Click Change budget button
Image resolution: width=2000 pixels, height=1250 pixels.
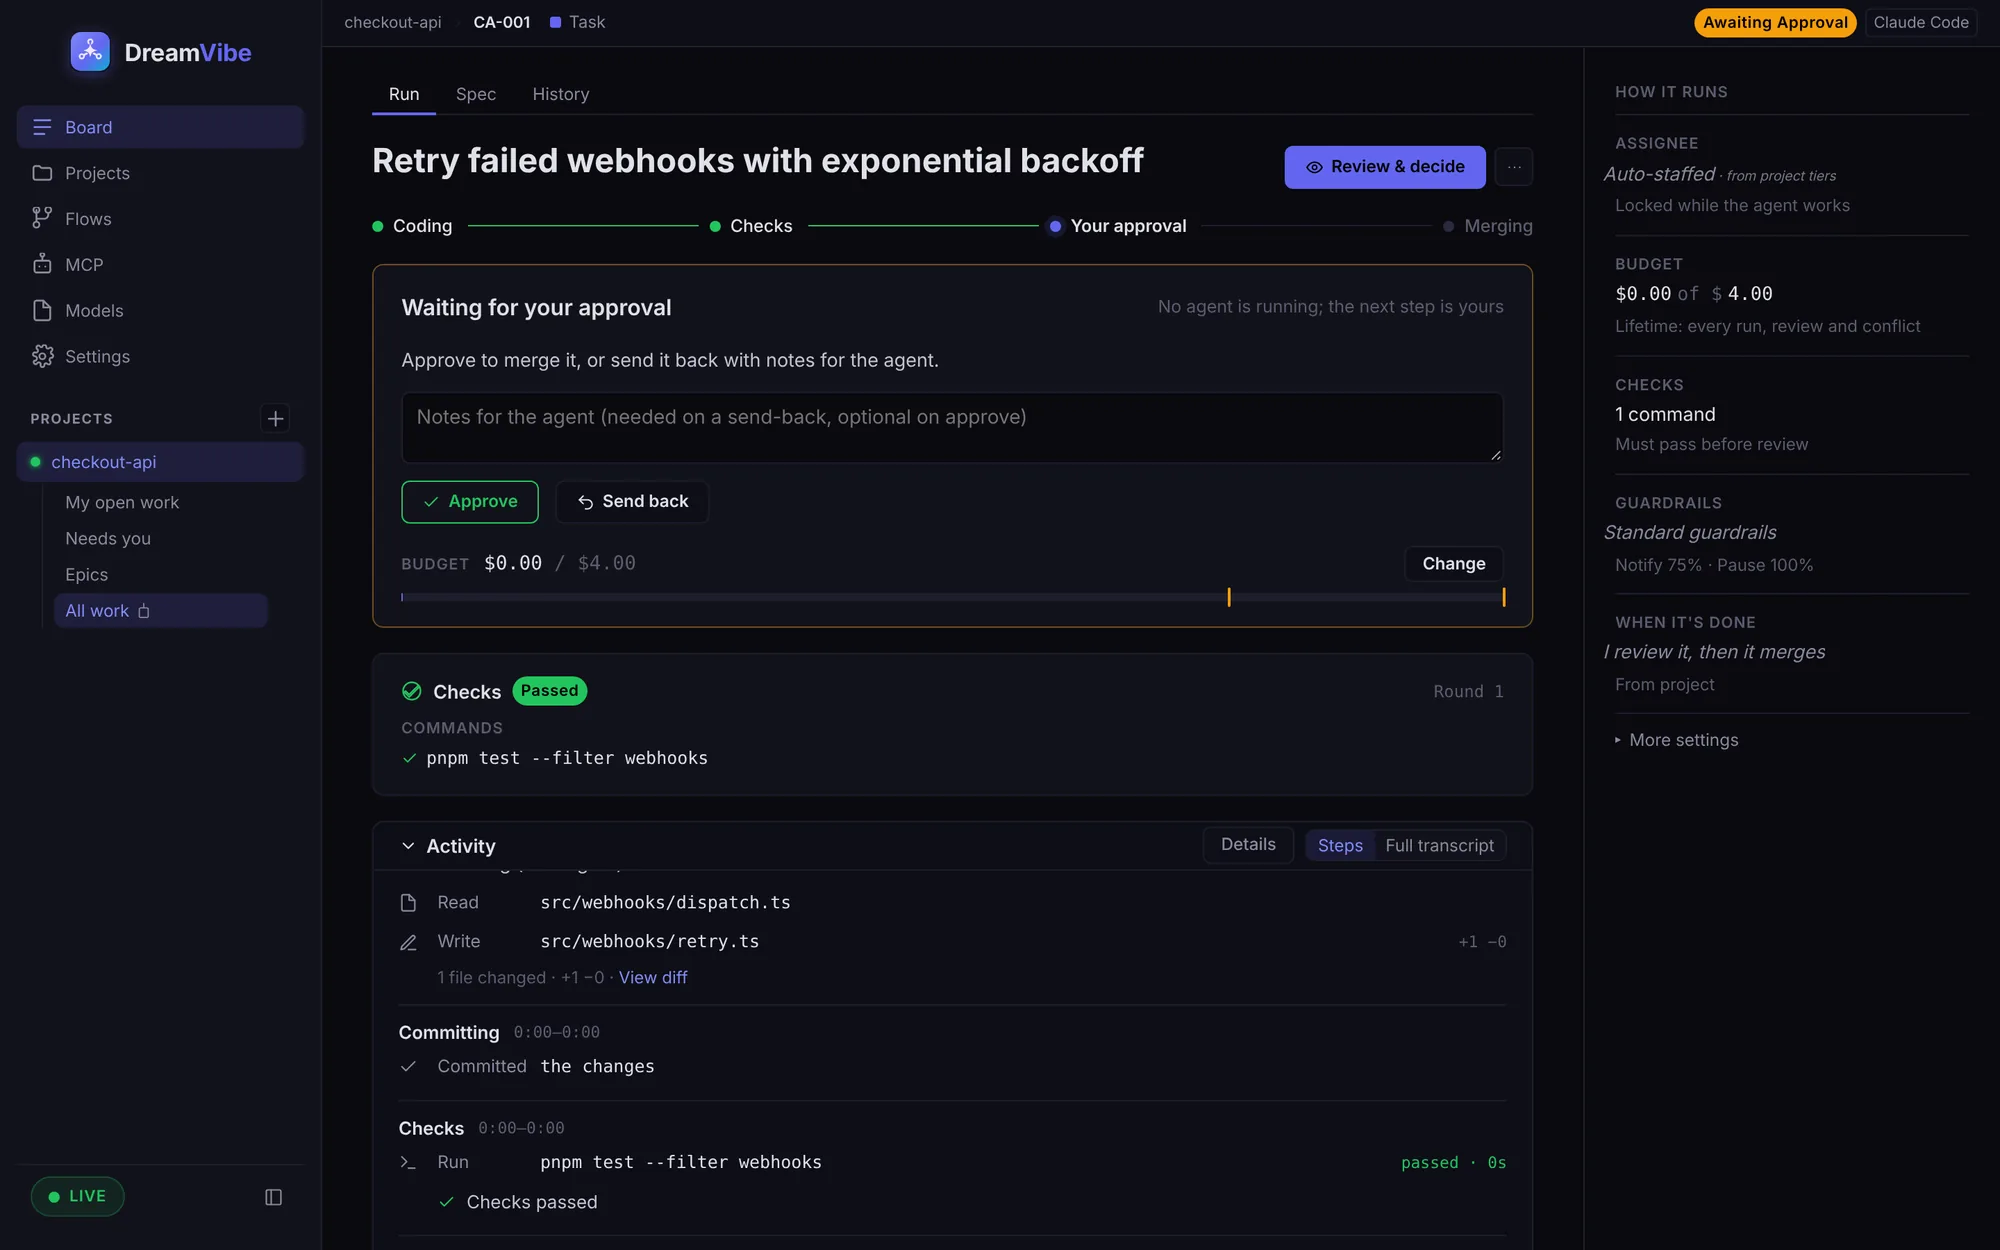[1454, 564]
